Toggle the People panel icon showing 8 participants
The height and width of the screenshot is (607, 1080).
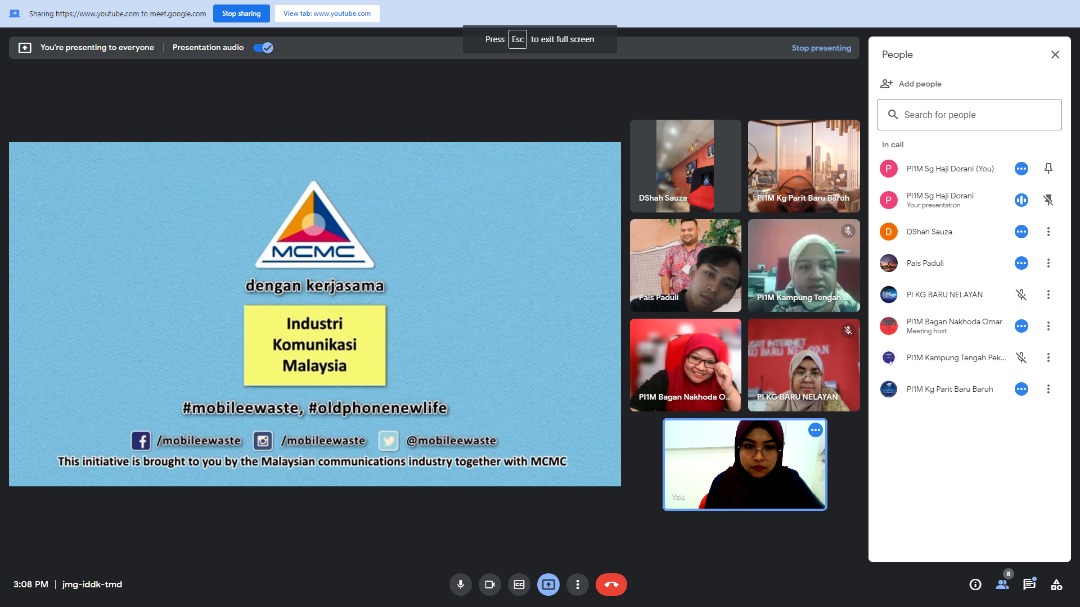(x=1002, y=584)
